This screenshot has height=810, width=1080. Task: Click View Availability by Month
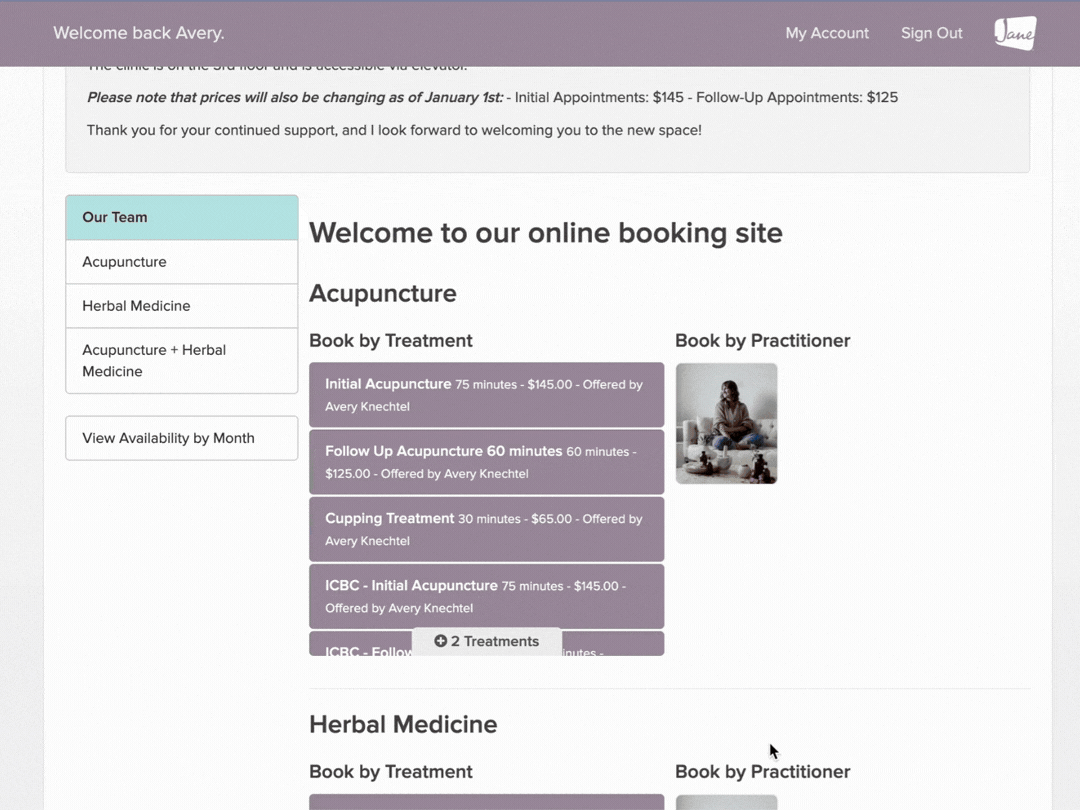click(x=182, y=438)
